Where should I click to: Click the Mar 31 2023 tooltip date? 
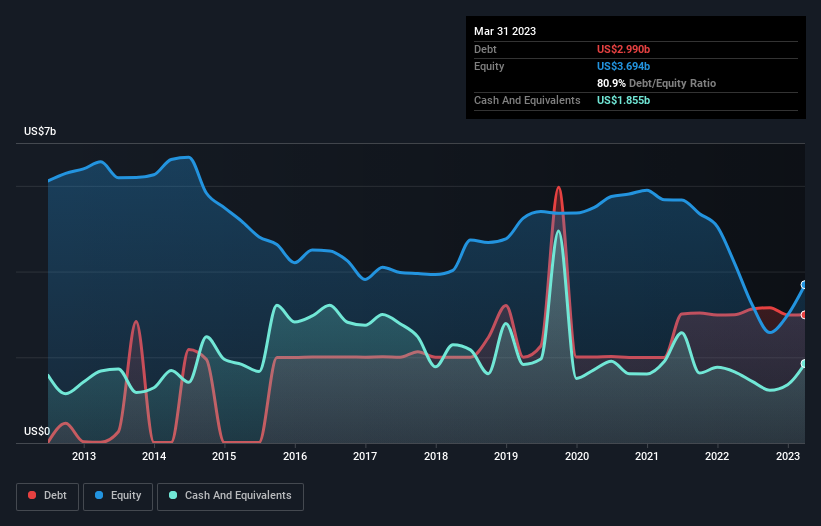click(x=505, y=31)
